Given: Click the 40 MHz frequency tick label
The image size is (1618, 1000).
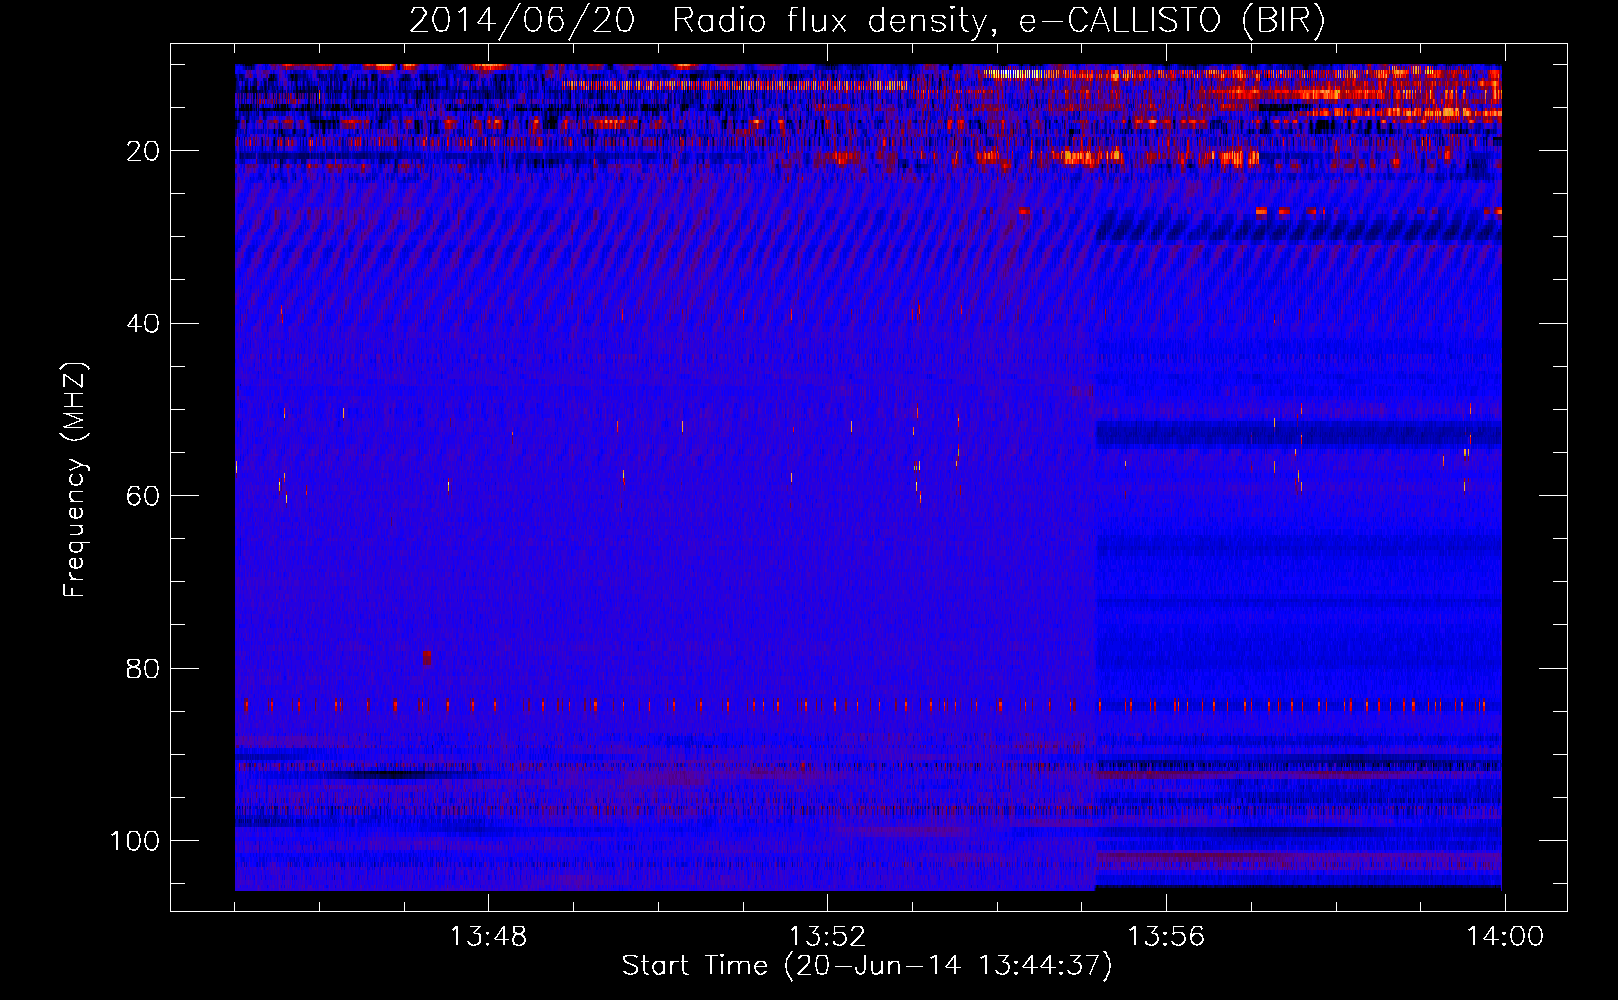Looking at the screenshot, I should (x=143, y=324).
